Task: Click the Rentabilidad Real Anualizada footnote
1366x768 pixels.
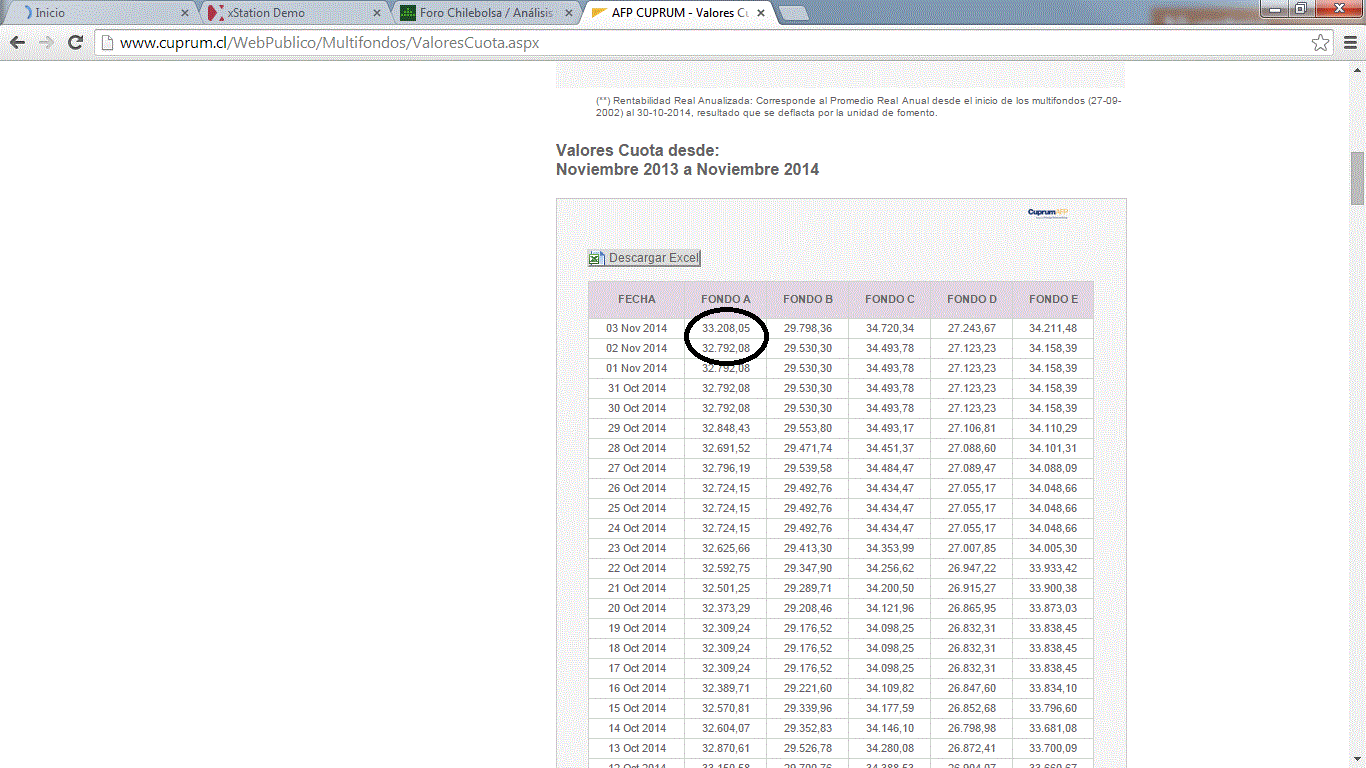Action: pyautogui.click(x=858, y=107)
